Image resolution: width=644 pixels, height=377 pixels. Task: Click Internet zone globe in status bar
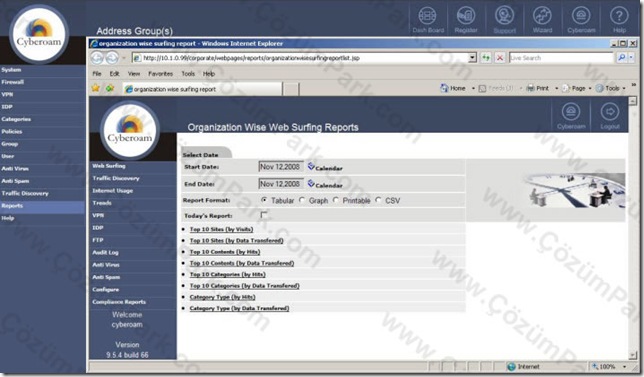(511, 366)
